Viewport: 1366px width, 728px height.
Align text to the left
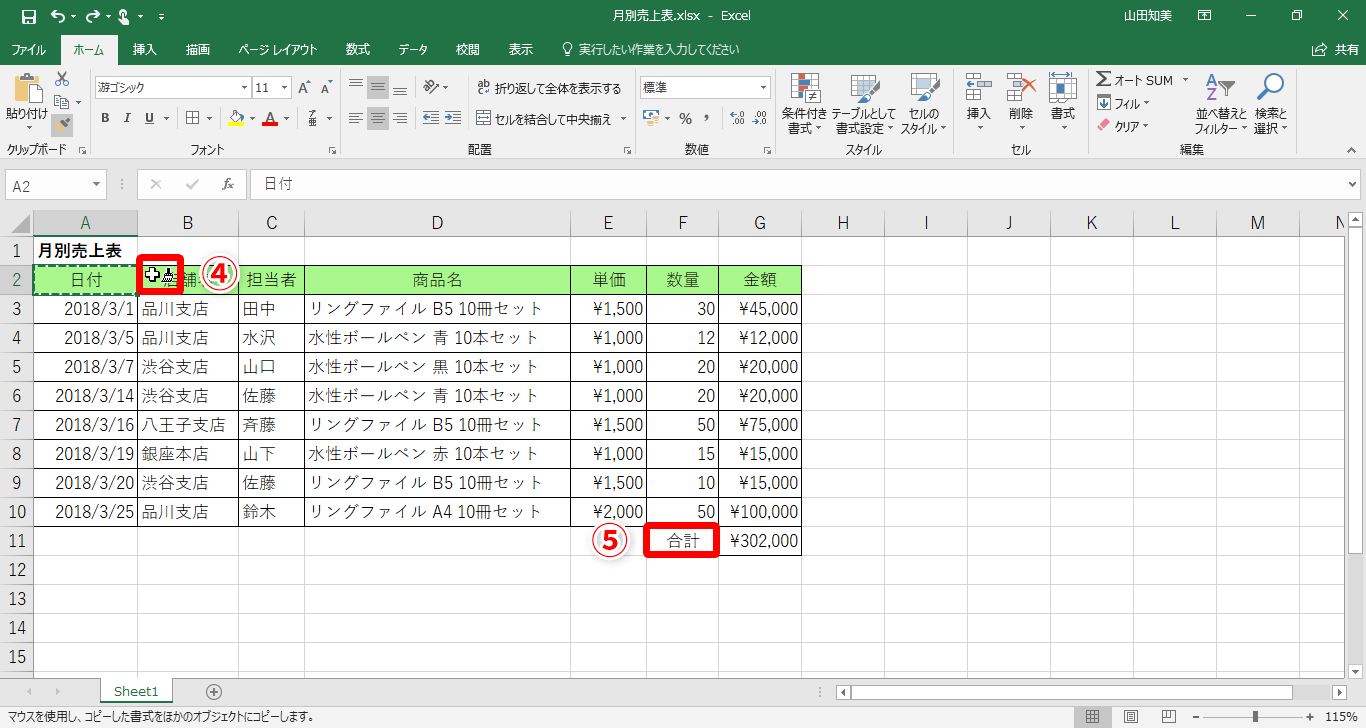[x=356, y=119]
